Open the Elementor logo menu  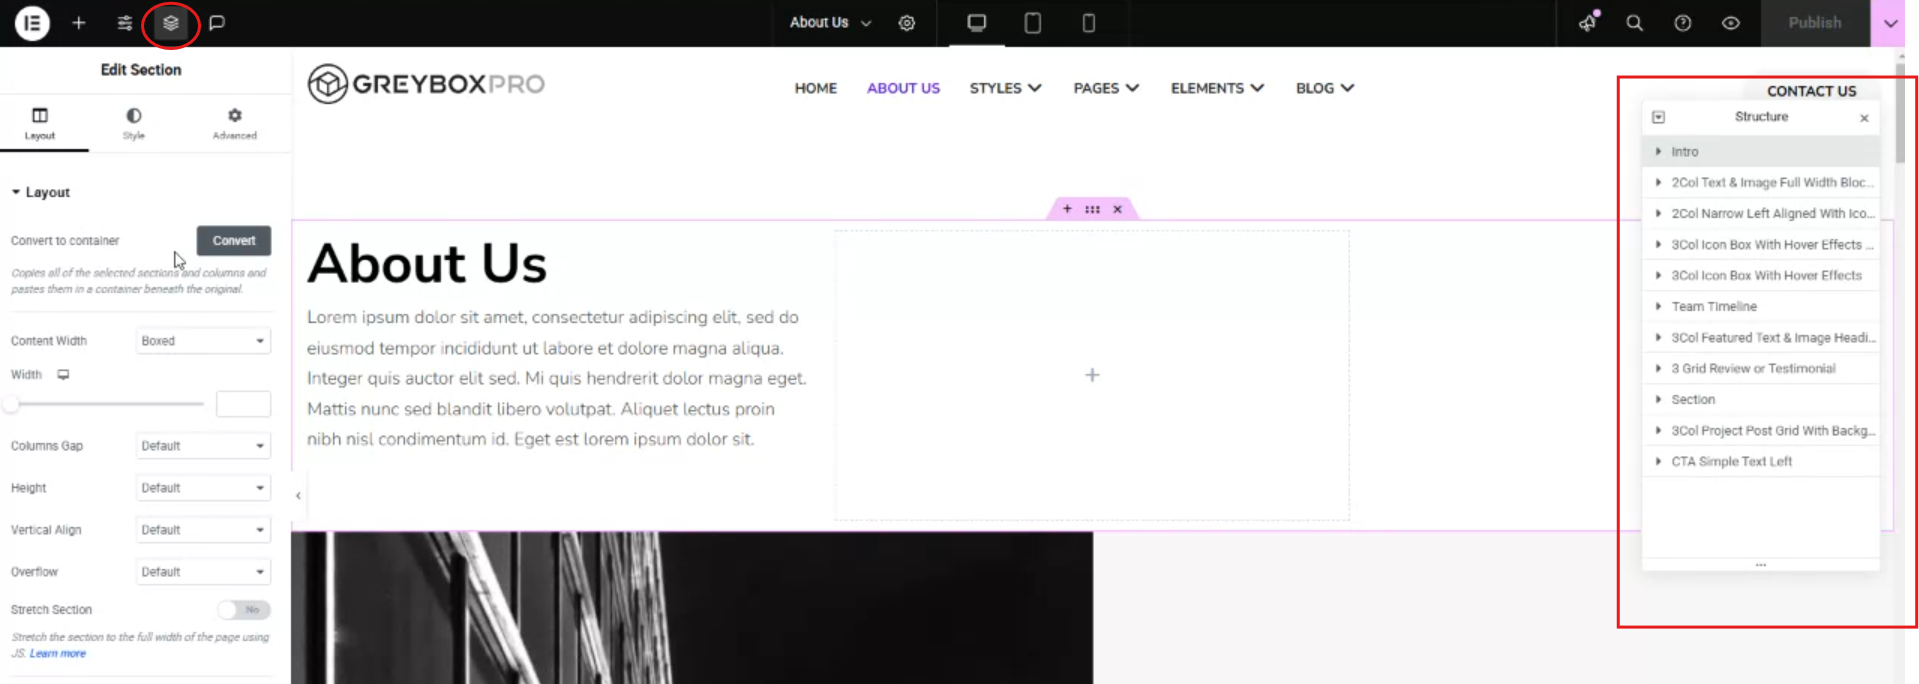tap(32, 23)
